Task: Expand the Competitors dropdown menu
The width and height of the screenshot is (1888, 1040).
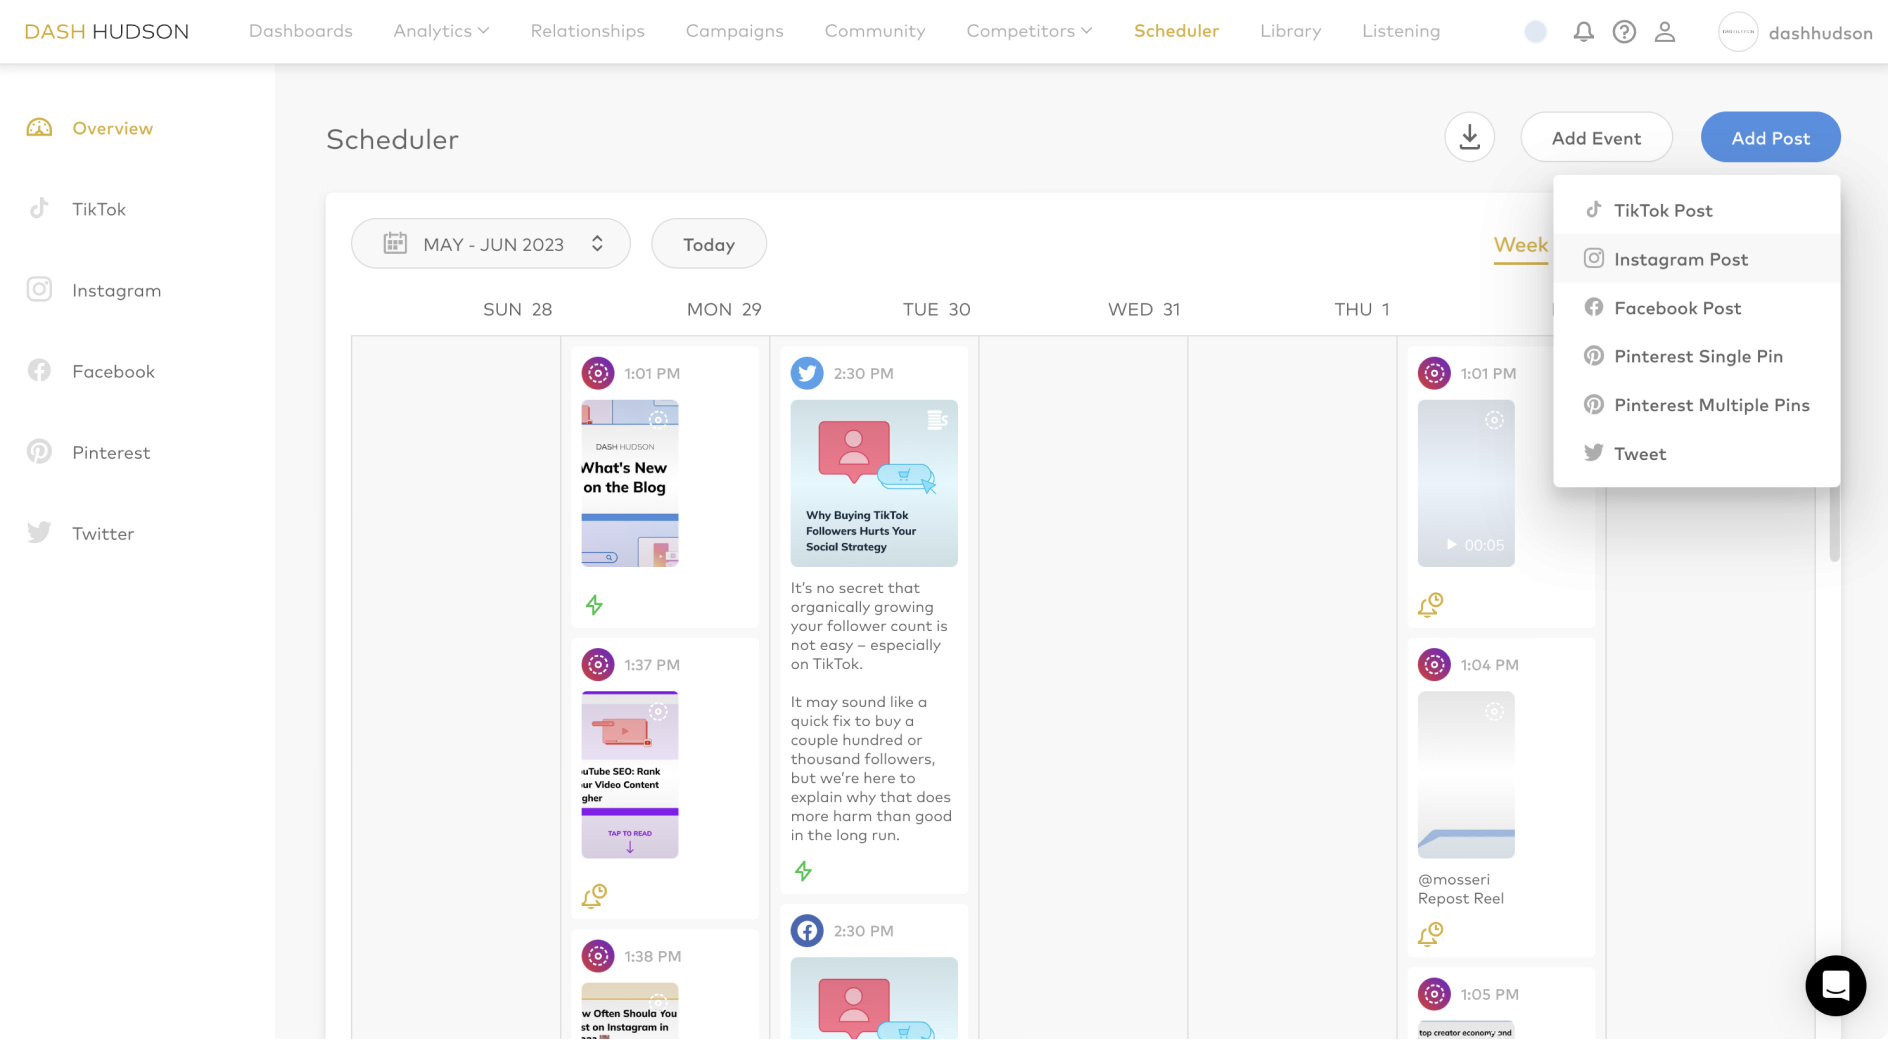Action: point(1028,31)
